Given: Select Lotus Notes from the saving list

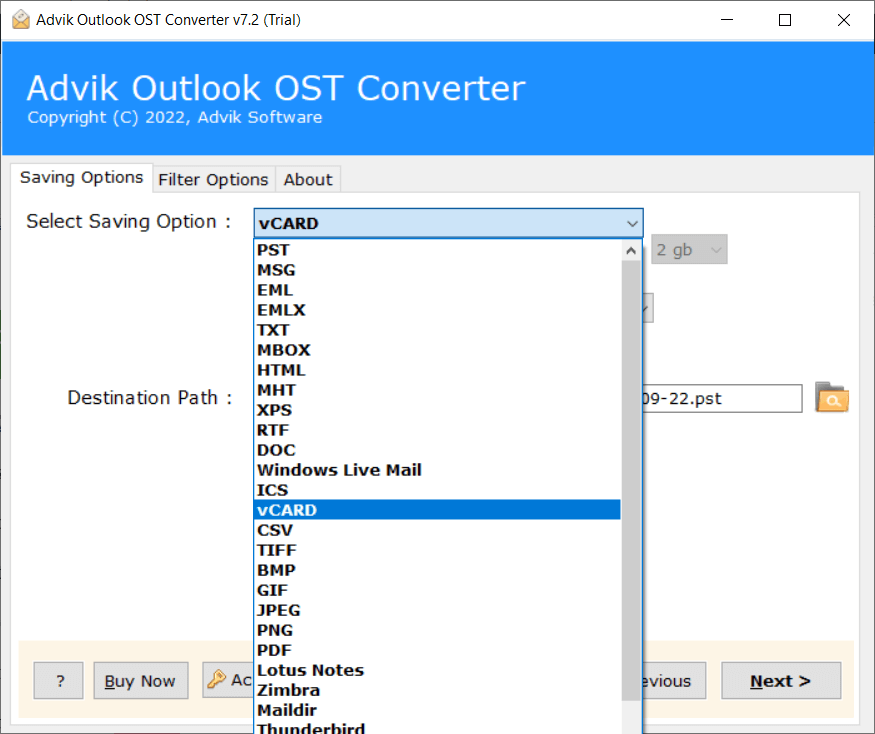Looking at the screenshot, I should [438, 670].
